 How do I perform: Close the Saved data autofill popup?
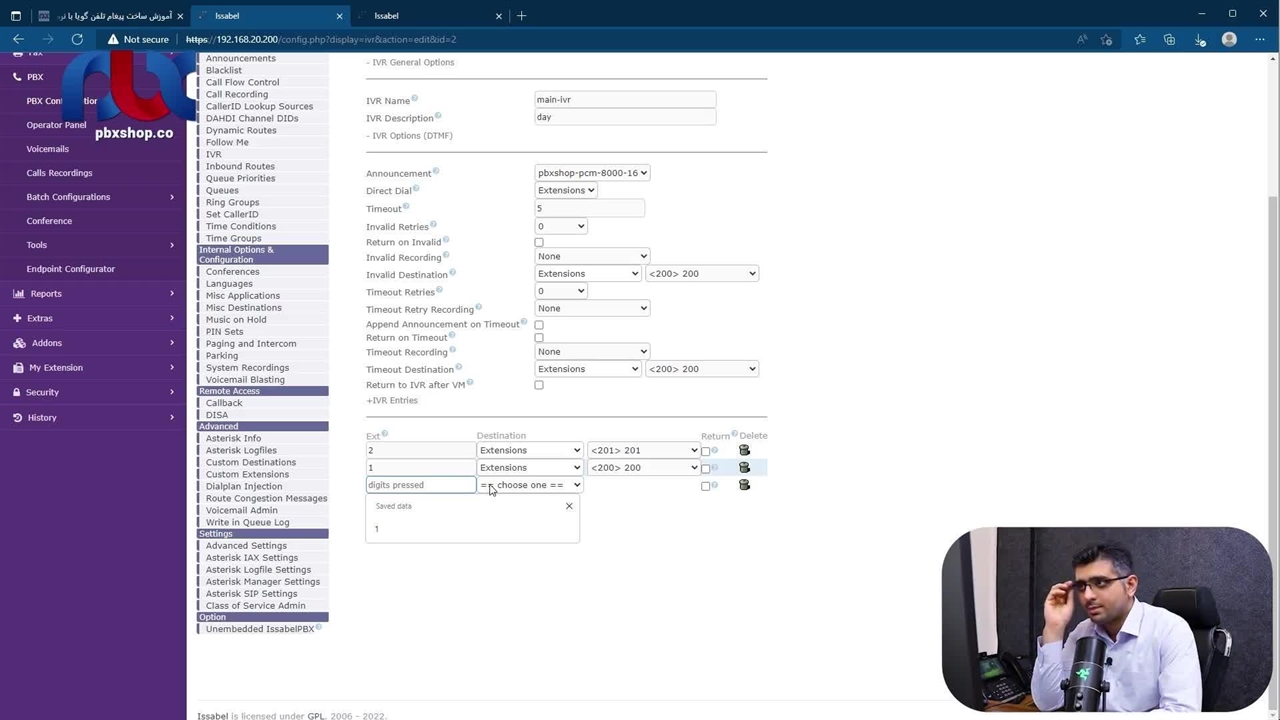pos(569,506)
